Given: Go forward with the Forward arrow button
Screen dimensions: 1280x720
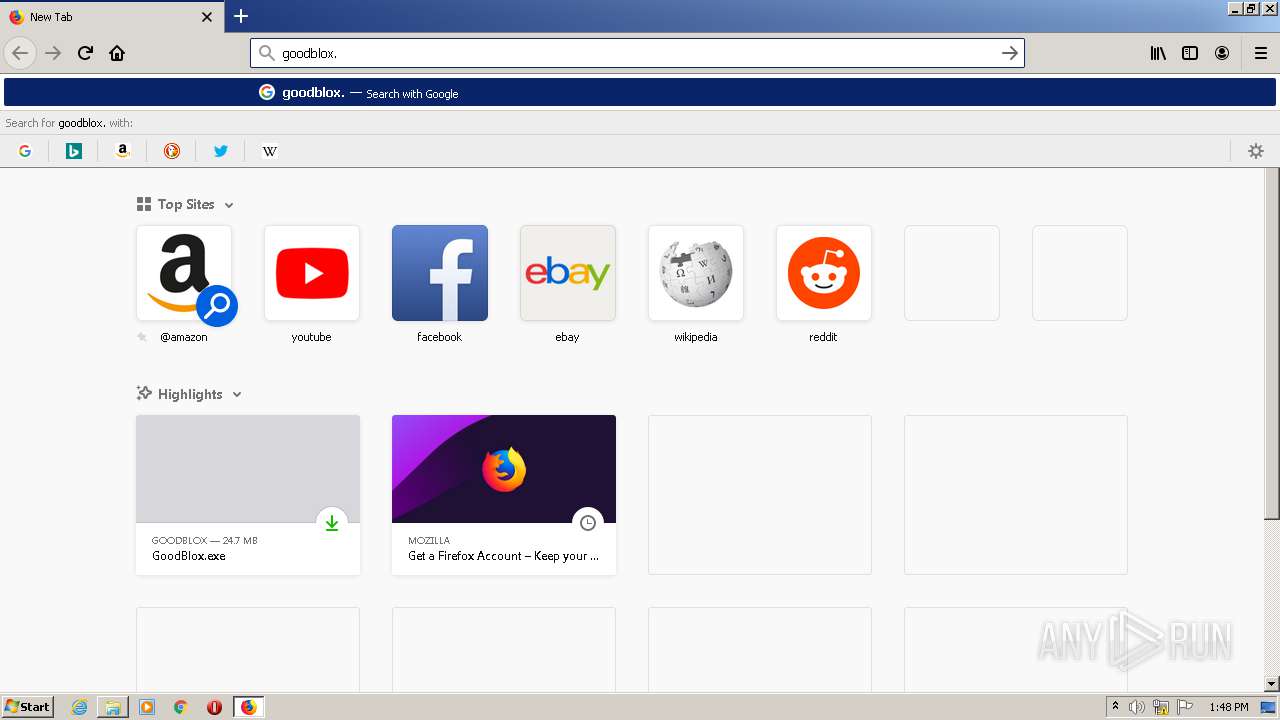Looking at the screenshot, I should coord(53,53).
